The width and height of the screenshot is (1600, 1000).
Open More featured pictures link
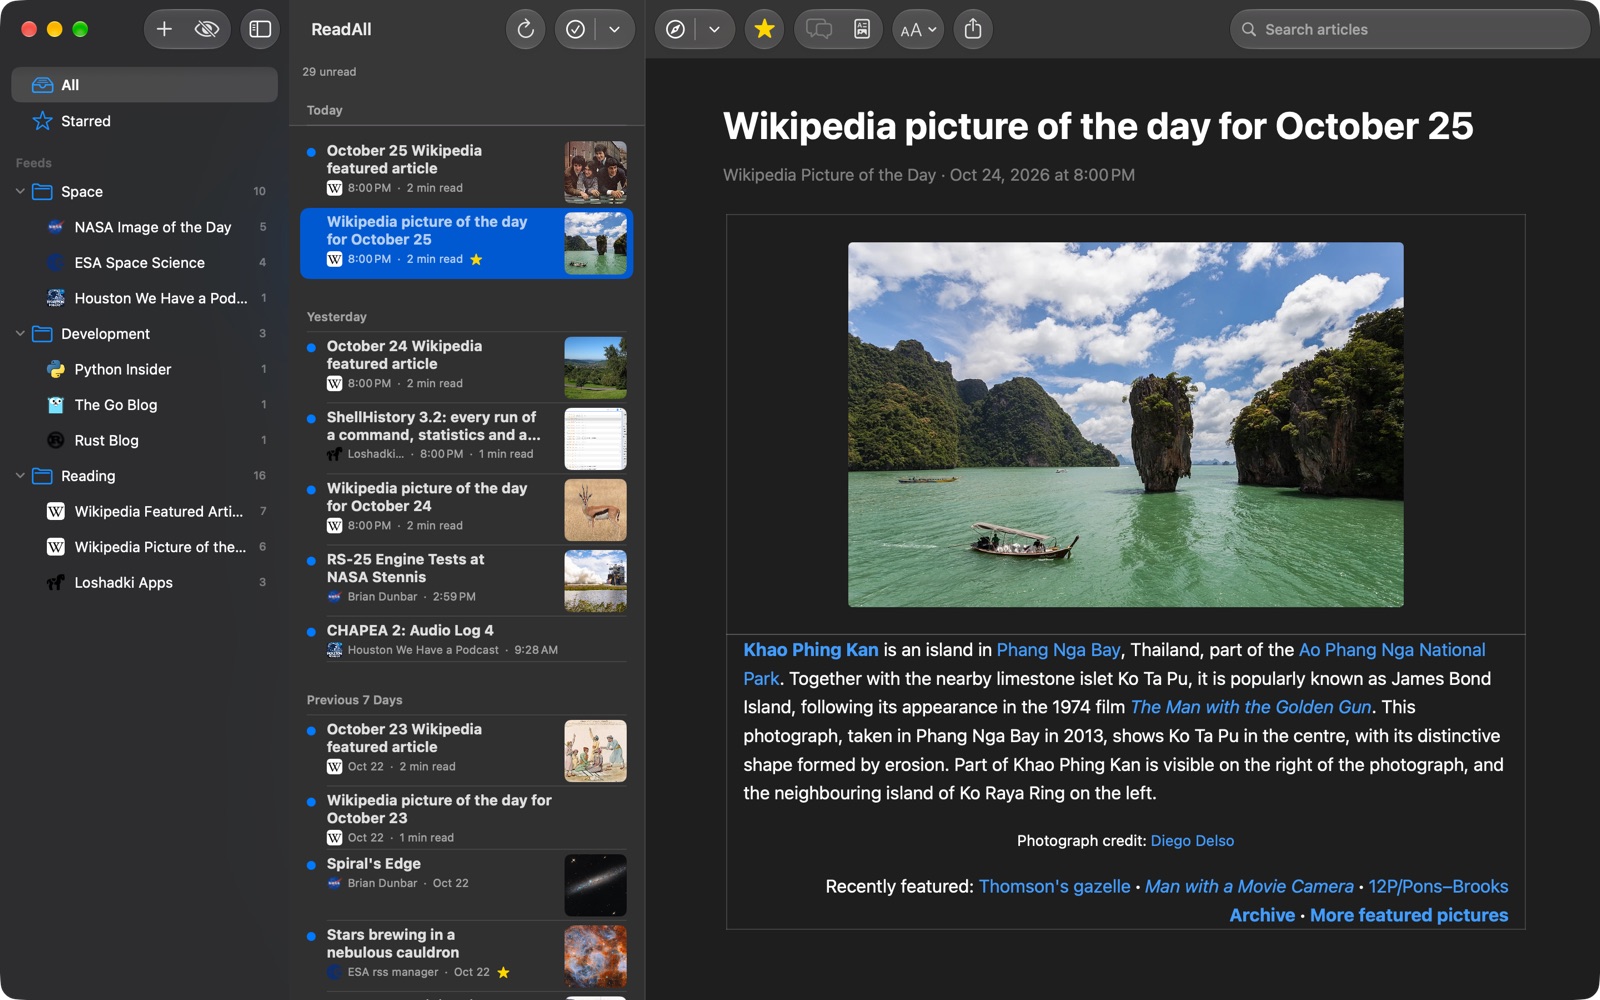pos(1409,914)
